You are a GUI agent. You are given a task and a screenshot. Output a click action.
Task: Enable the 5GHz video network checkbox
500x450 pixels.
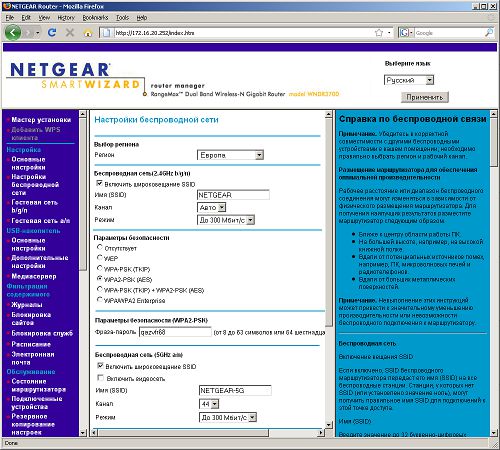click(100, 378)
